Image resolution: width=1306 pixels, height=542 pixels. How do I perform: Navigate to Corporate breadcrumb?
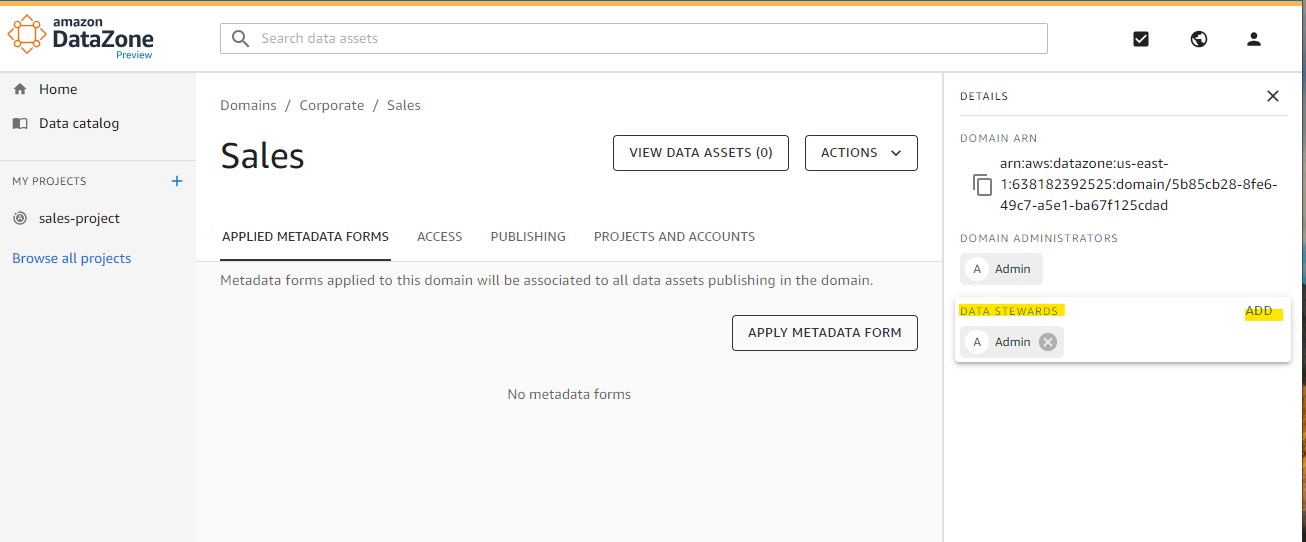[332, 105]
